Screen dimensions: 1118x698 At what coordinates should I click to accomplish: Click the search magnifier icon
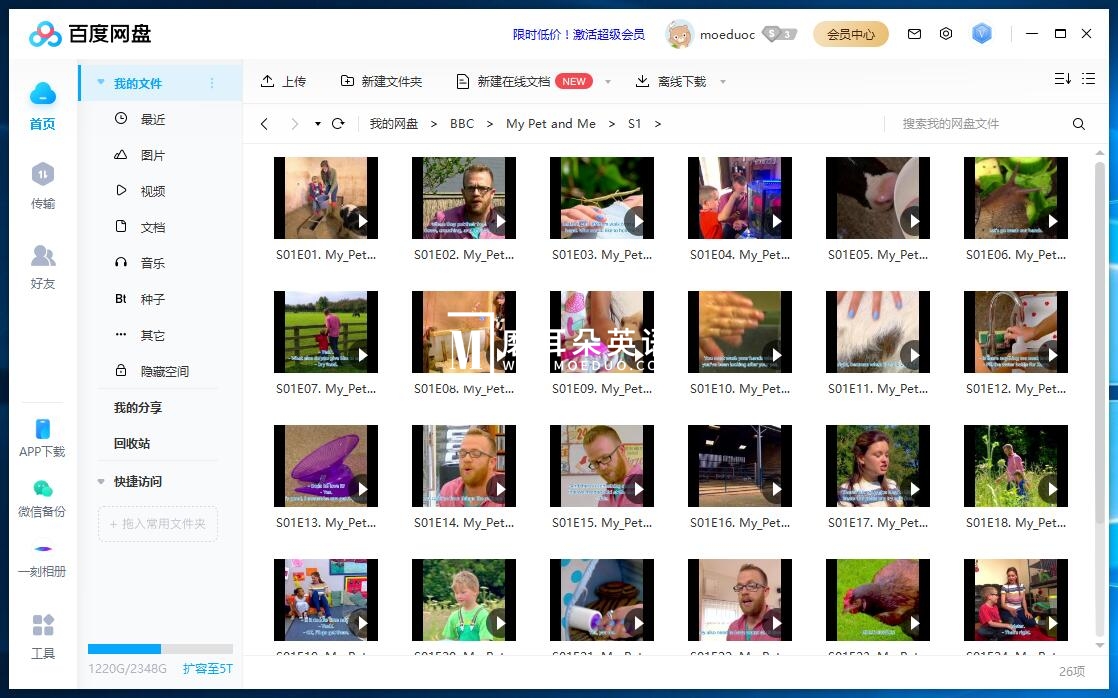pos(1078,124)
